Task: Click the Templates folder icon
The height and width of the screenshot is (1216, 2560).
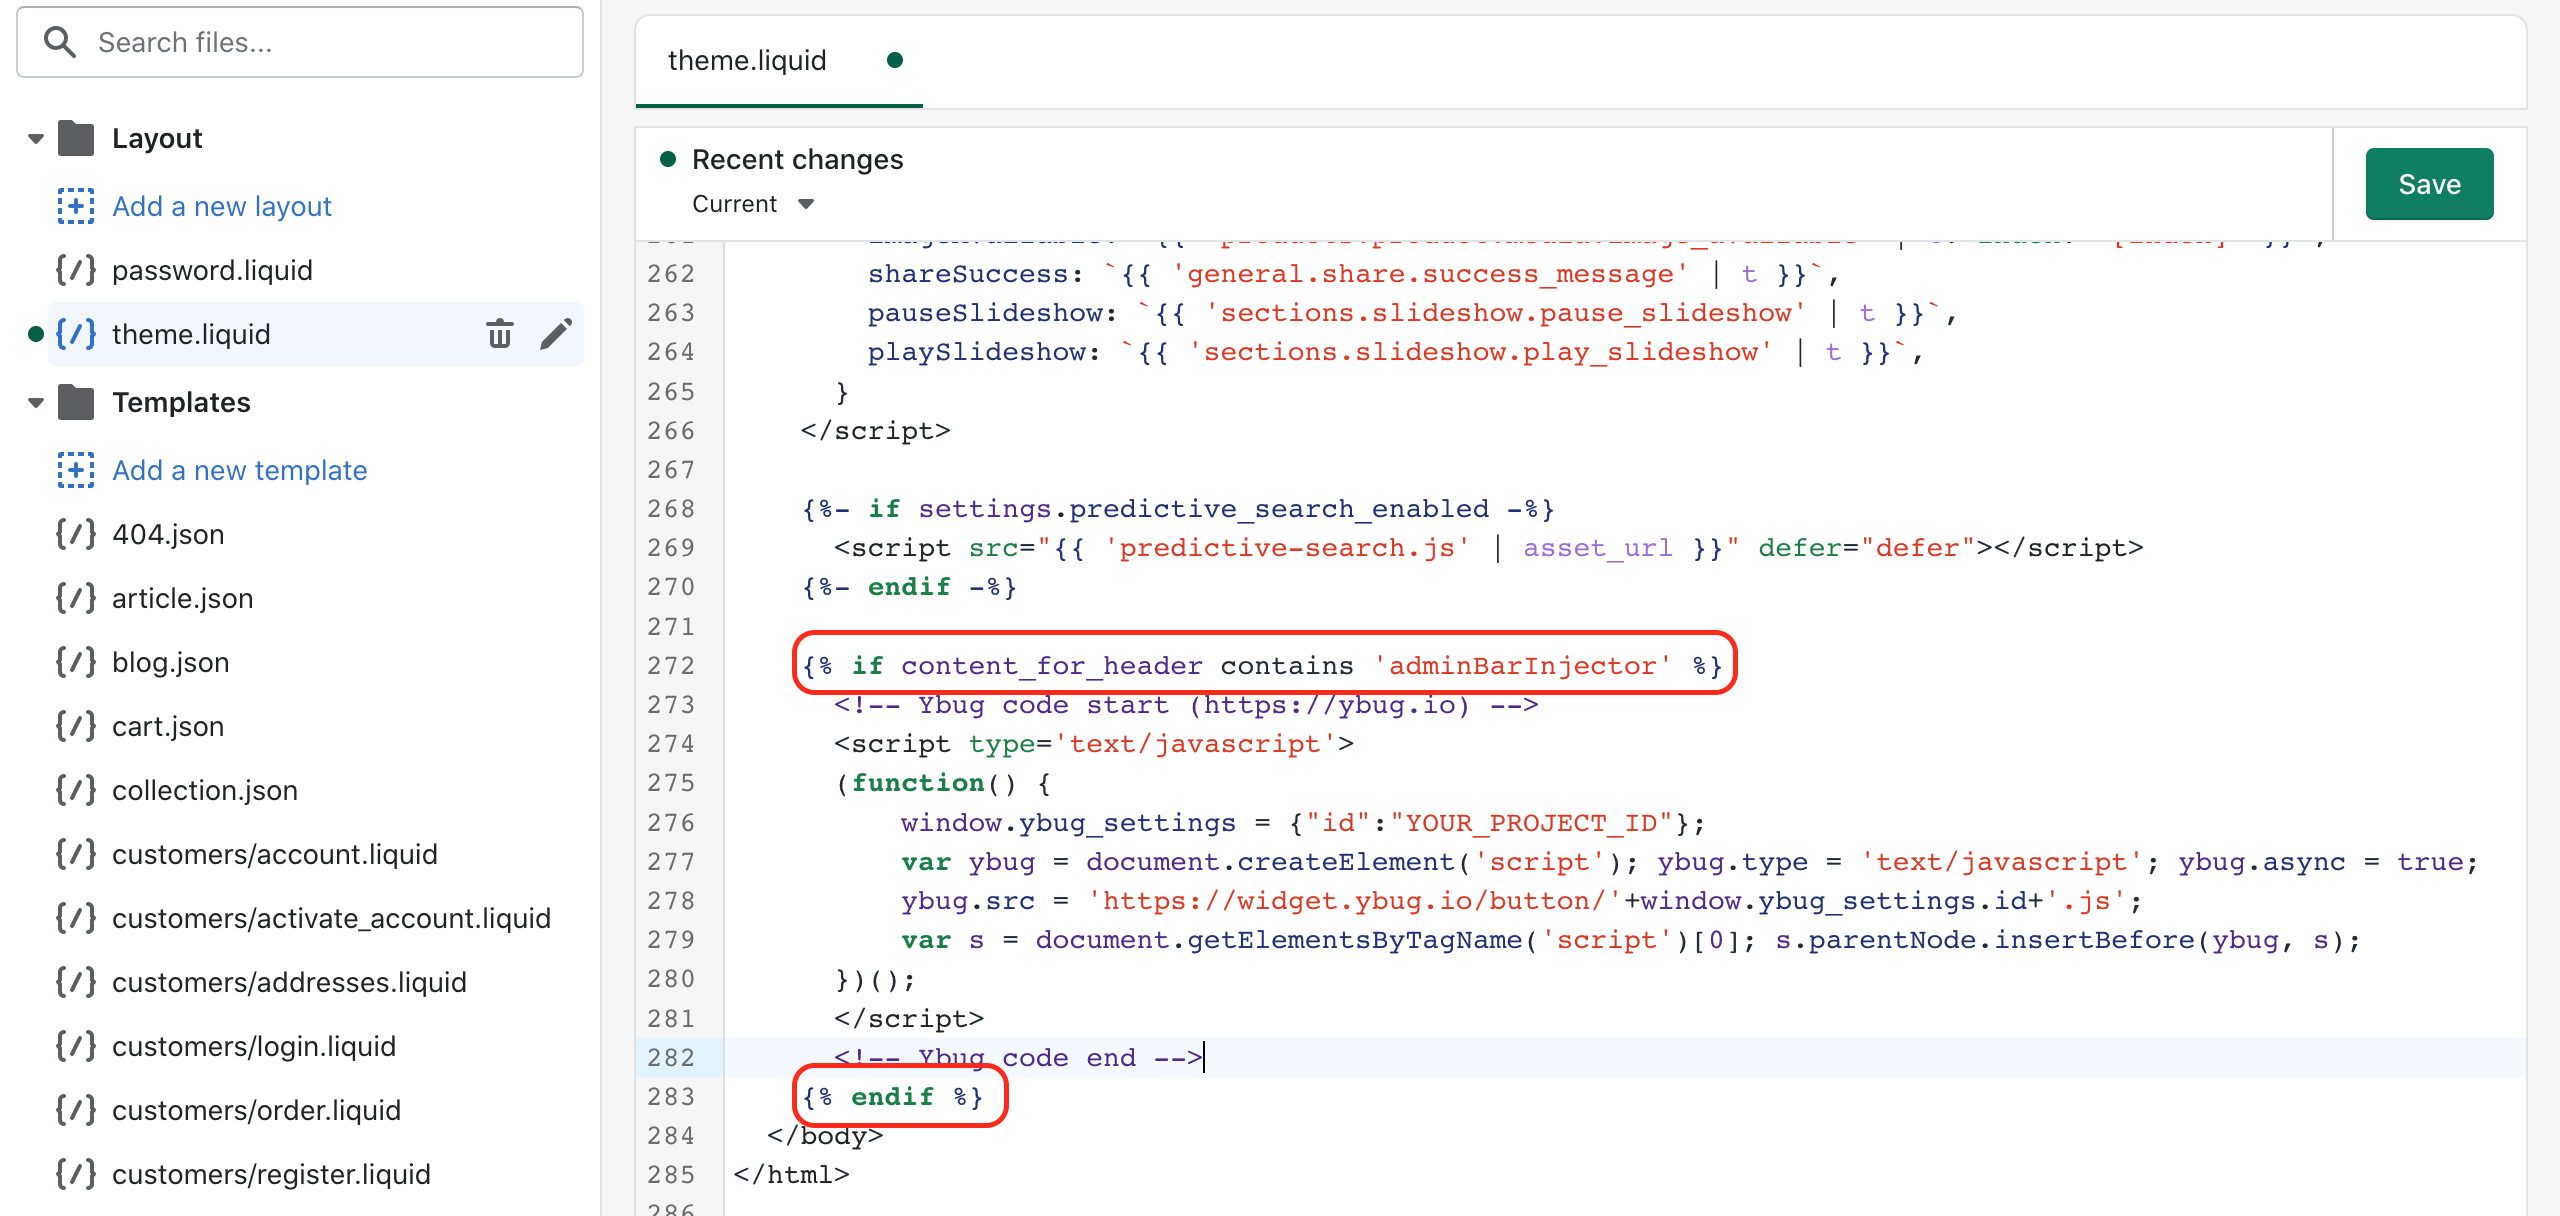Action: coord(76,402)
